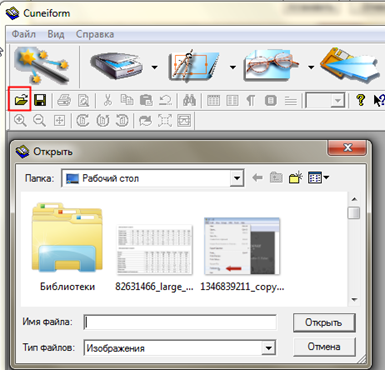Click the Открыть button
385x370 pixels.
pyautogui.click(x=324, y=322)
